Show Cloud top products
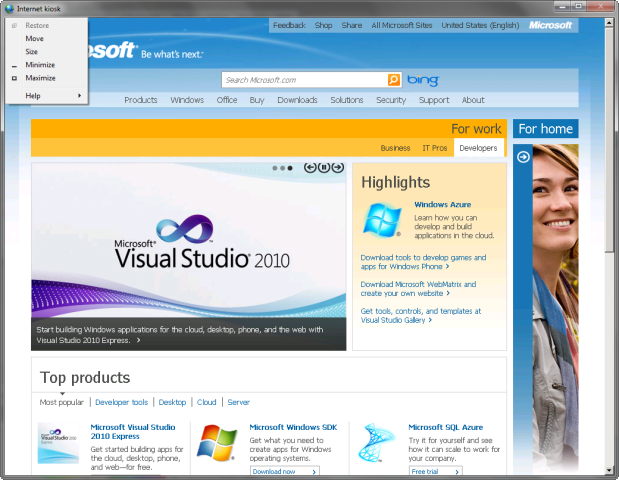This screenshot has height=480, width=619. [x=206, y=402]
